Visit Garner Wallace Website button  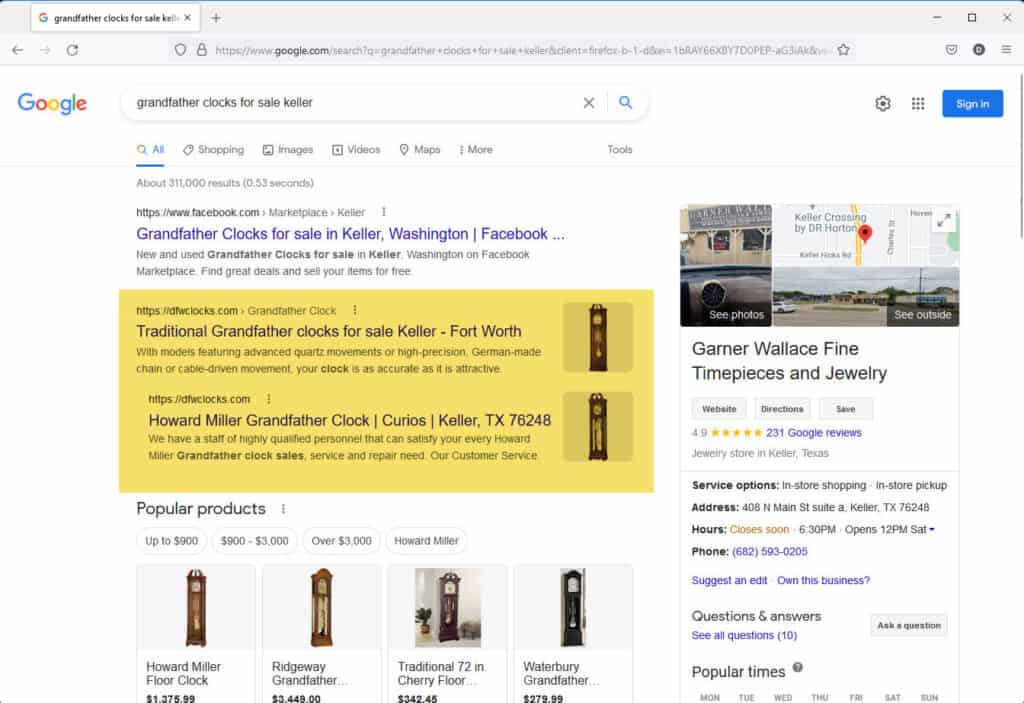coord(719,408)
